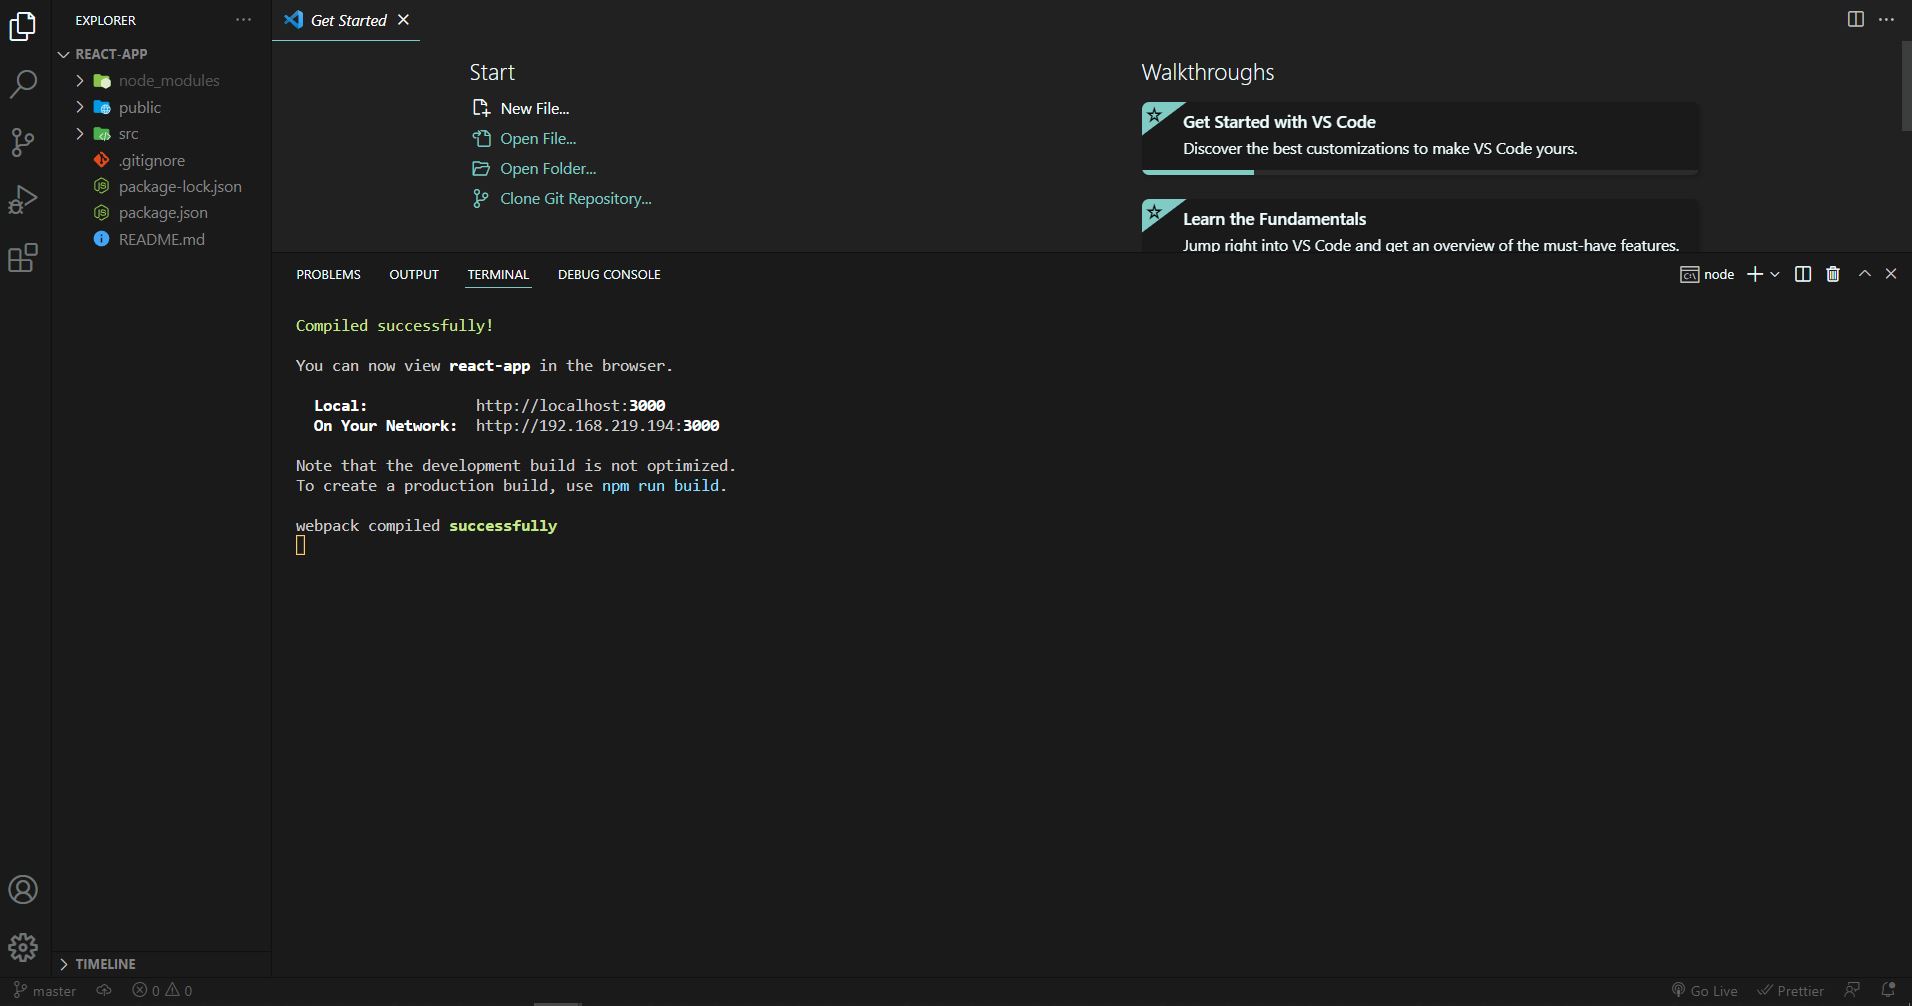
Task: Select the Terminal tab
Action: (x=498, y=274)
